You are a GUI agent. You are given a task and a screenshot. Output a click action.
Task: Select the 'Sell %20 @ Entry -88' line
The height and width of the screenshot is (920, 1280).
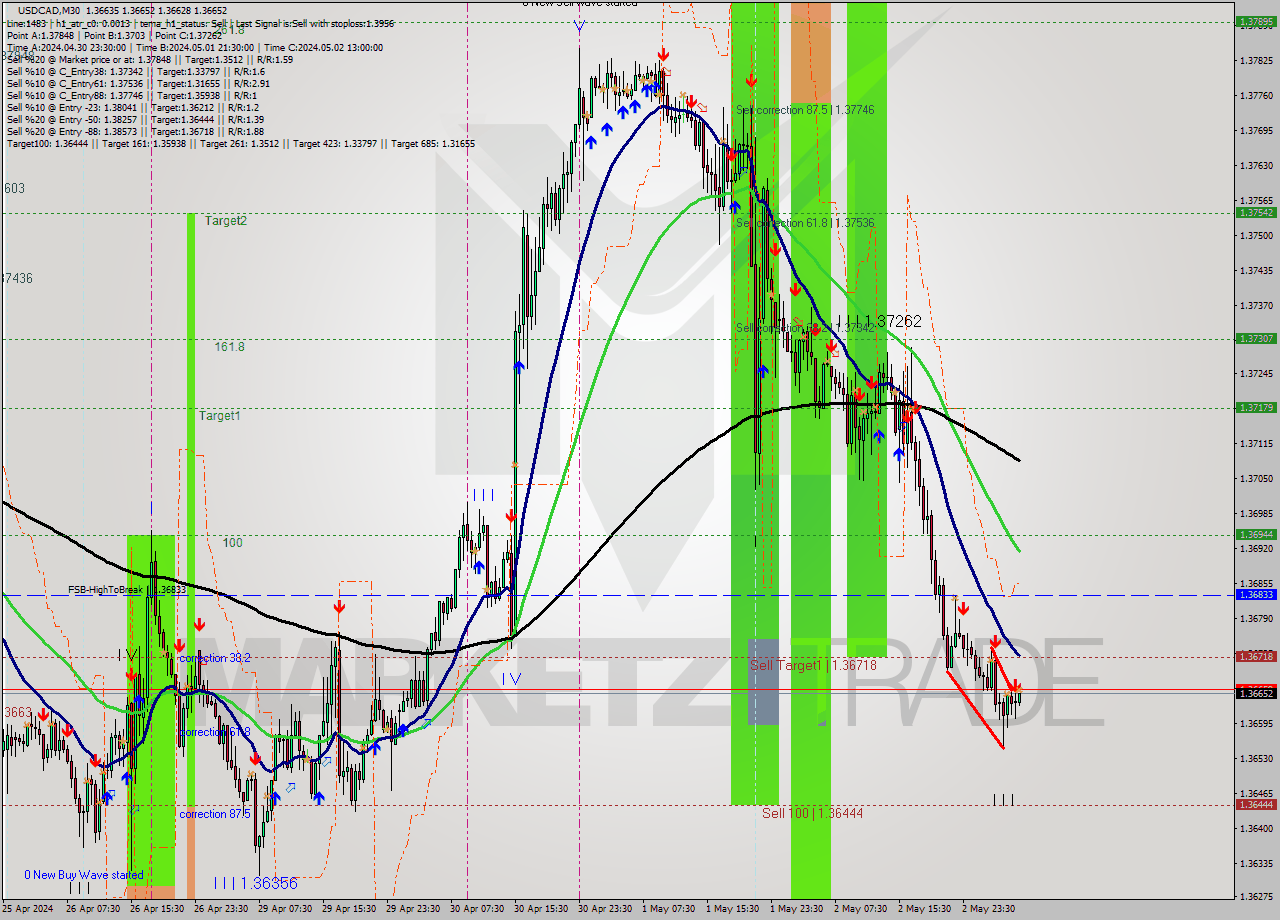136,131
